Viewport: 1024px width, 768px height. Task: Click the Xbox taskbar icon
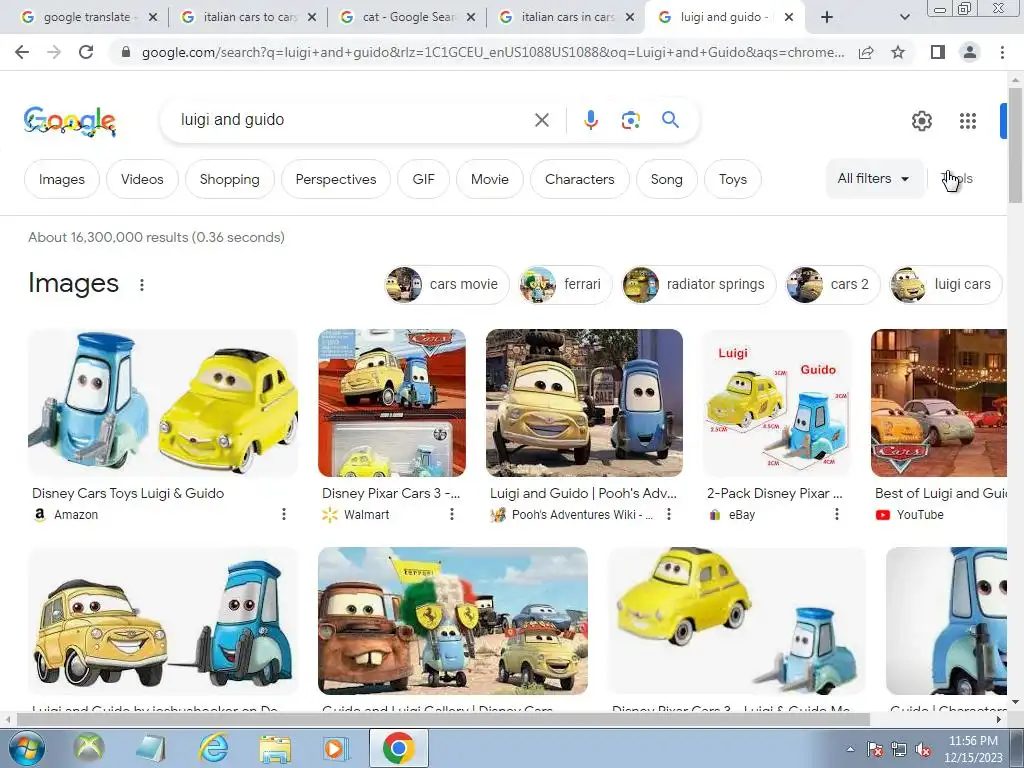click(89, 748)
